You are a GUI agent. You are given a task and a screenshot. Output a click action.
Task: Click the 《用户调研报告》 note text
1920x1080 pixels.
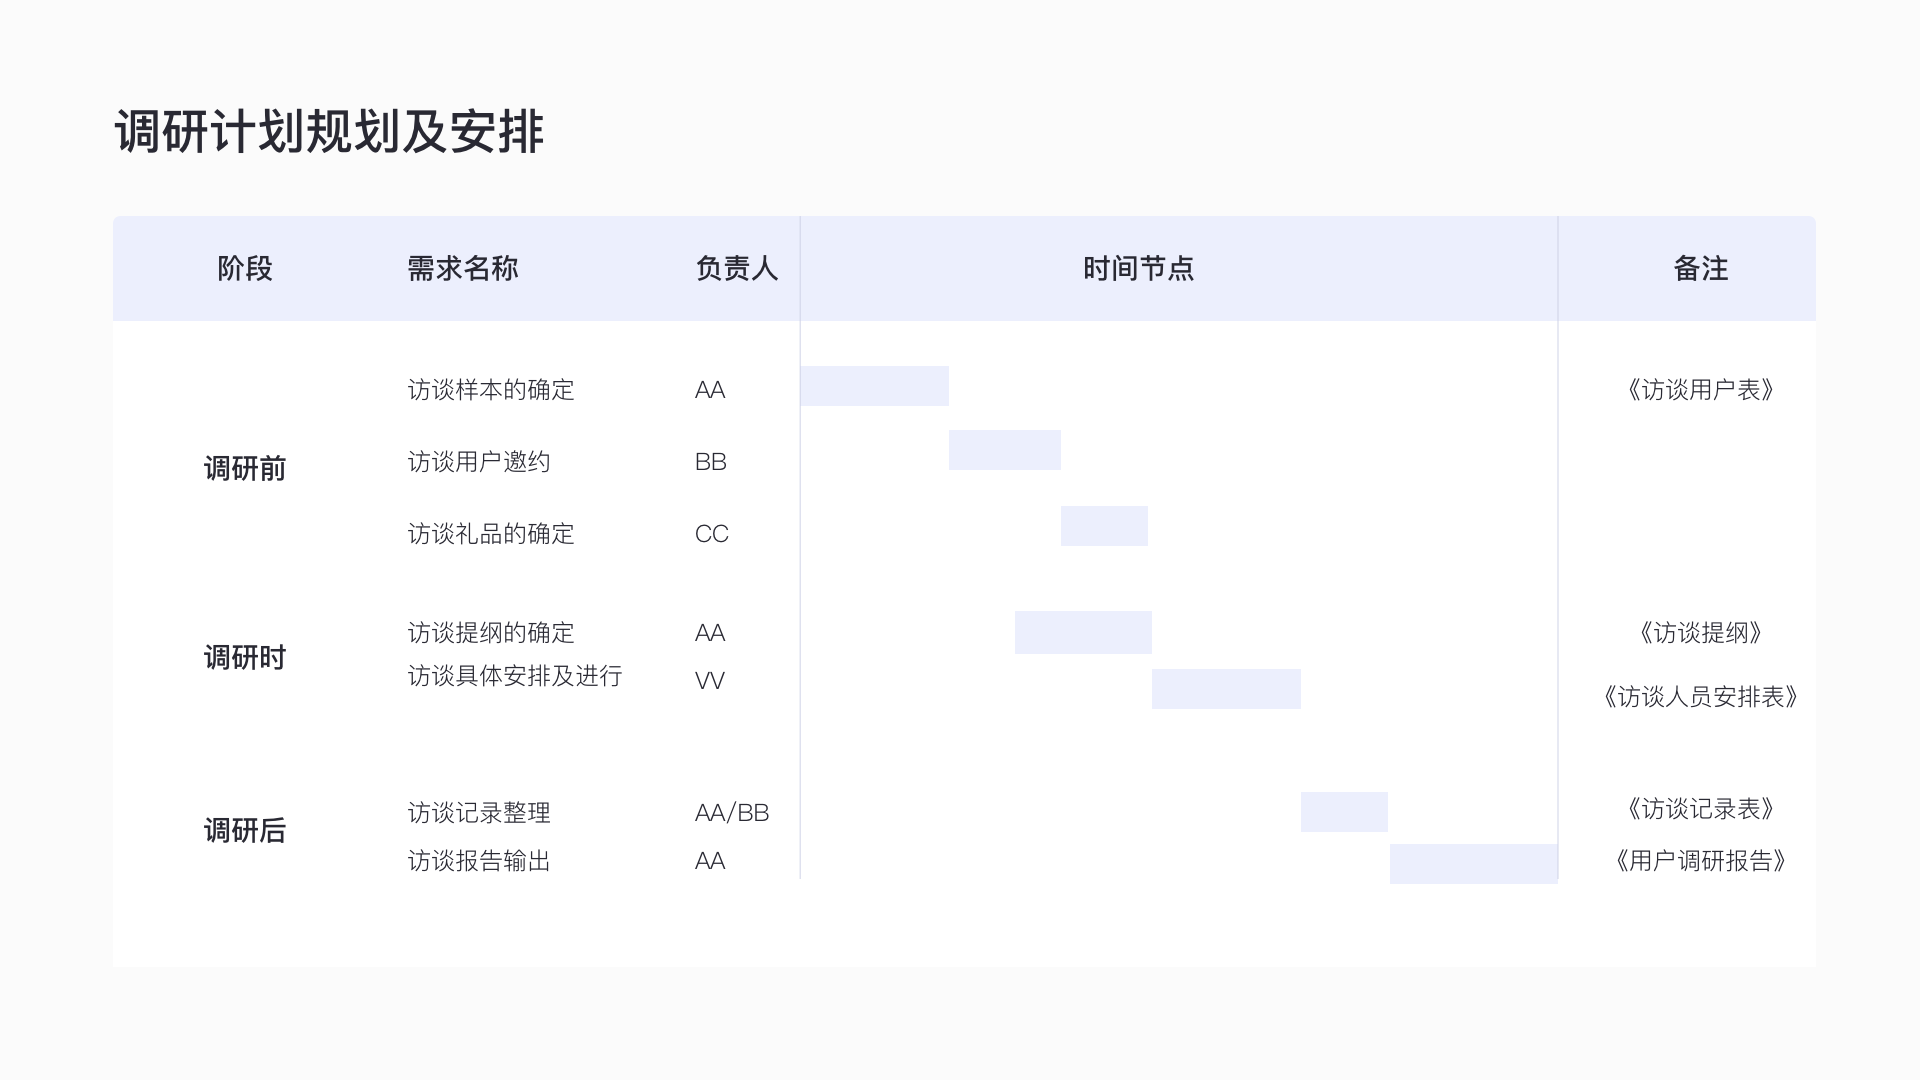(x=1700, y=861)
